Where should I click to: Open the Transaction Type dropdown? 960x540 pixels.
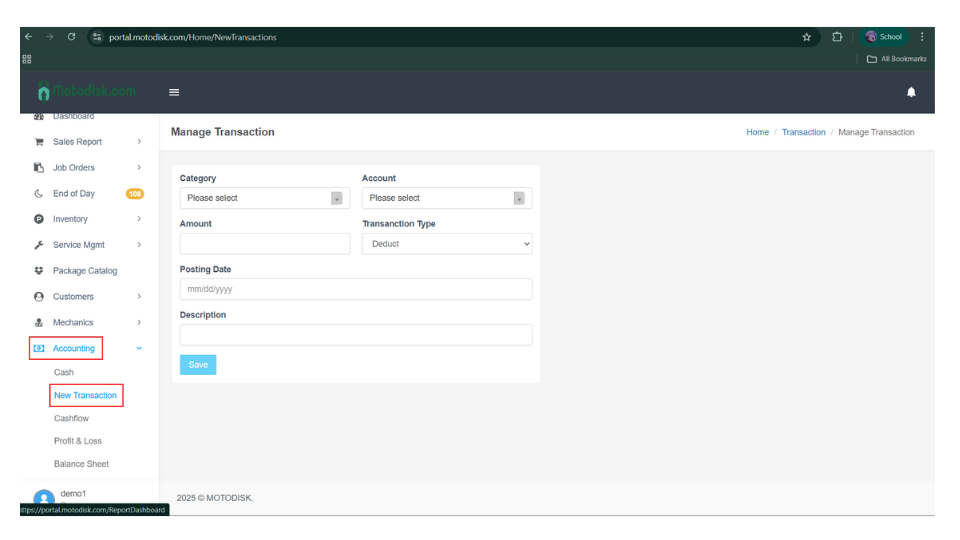tap(446, 244)
